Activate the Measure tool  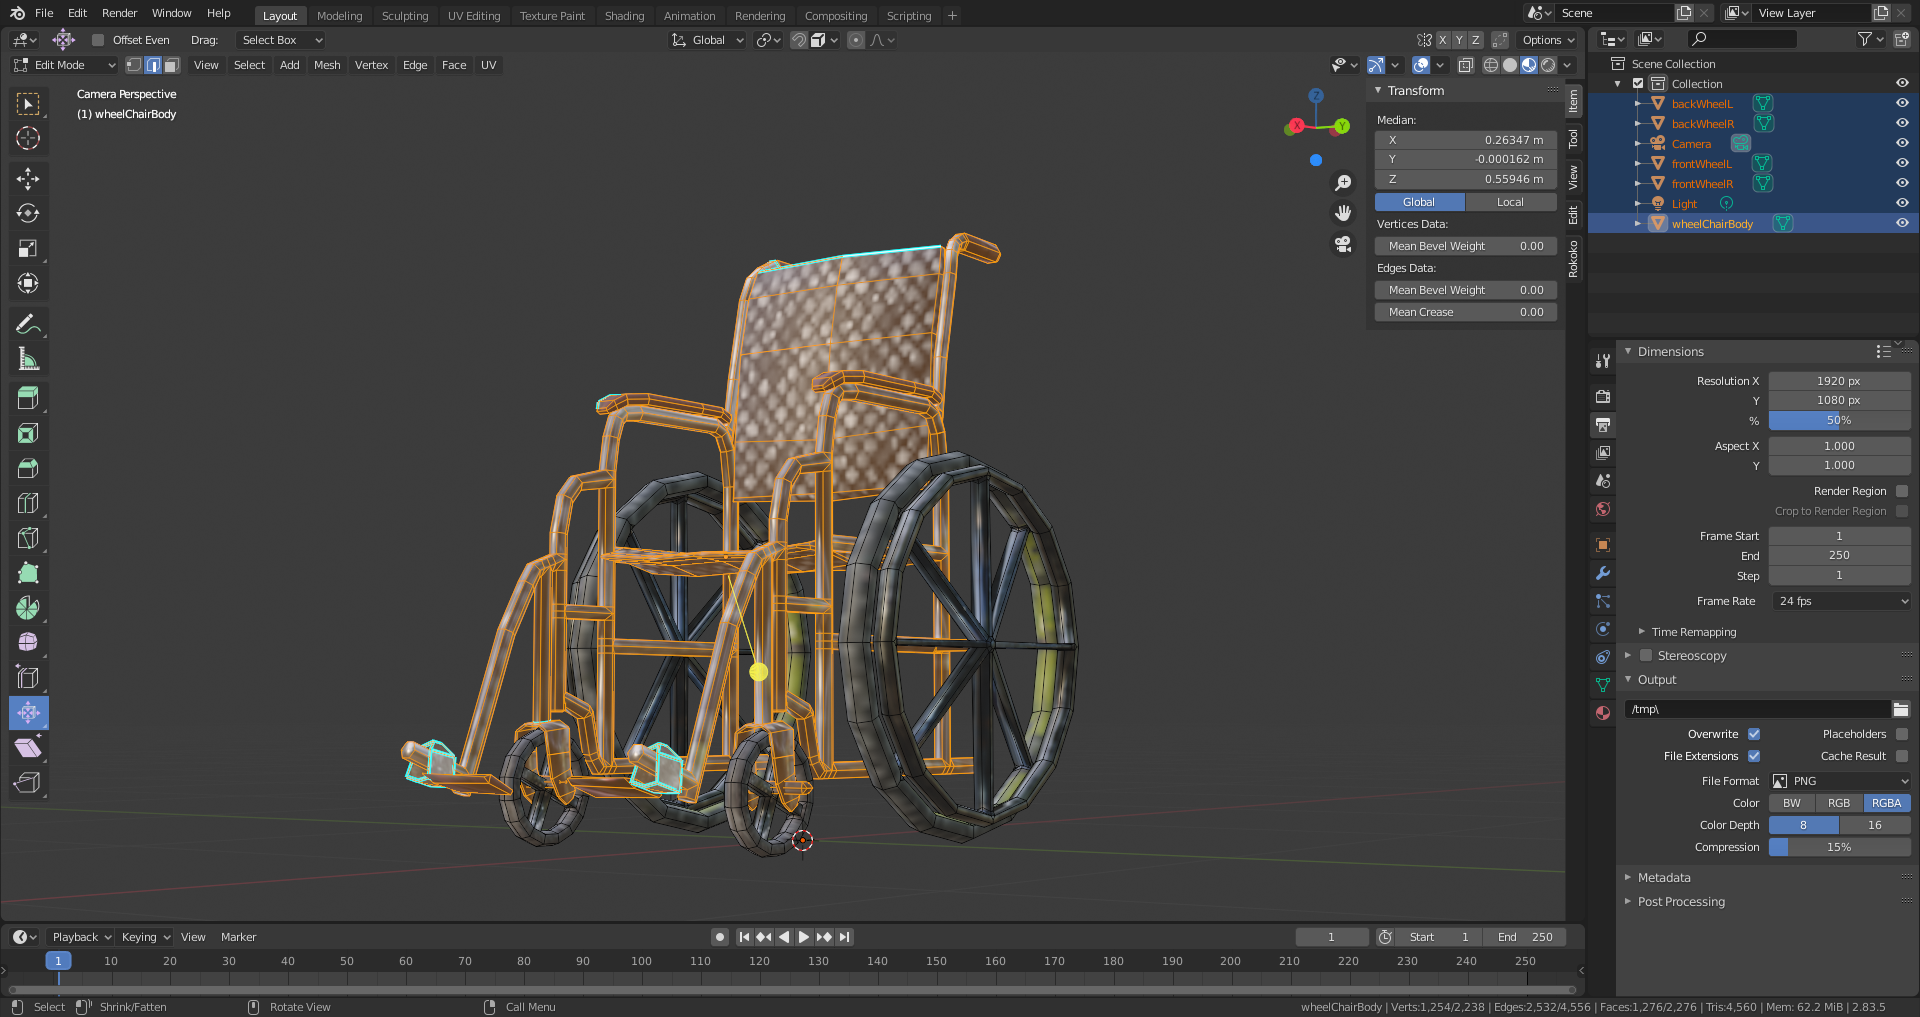(28, 358)
